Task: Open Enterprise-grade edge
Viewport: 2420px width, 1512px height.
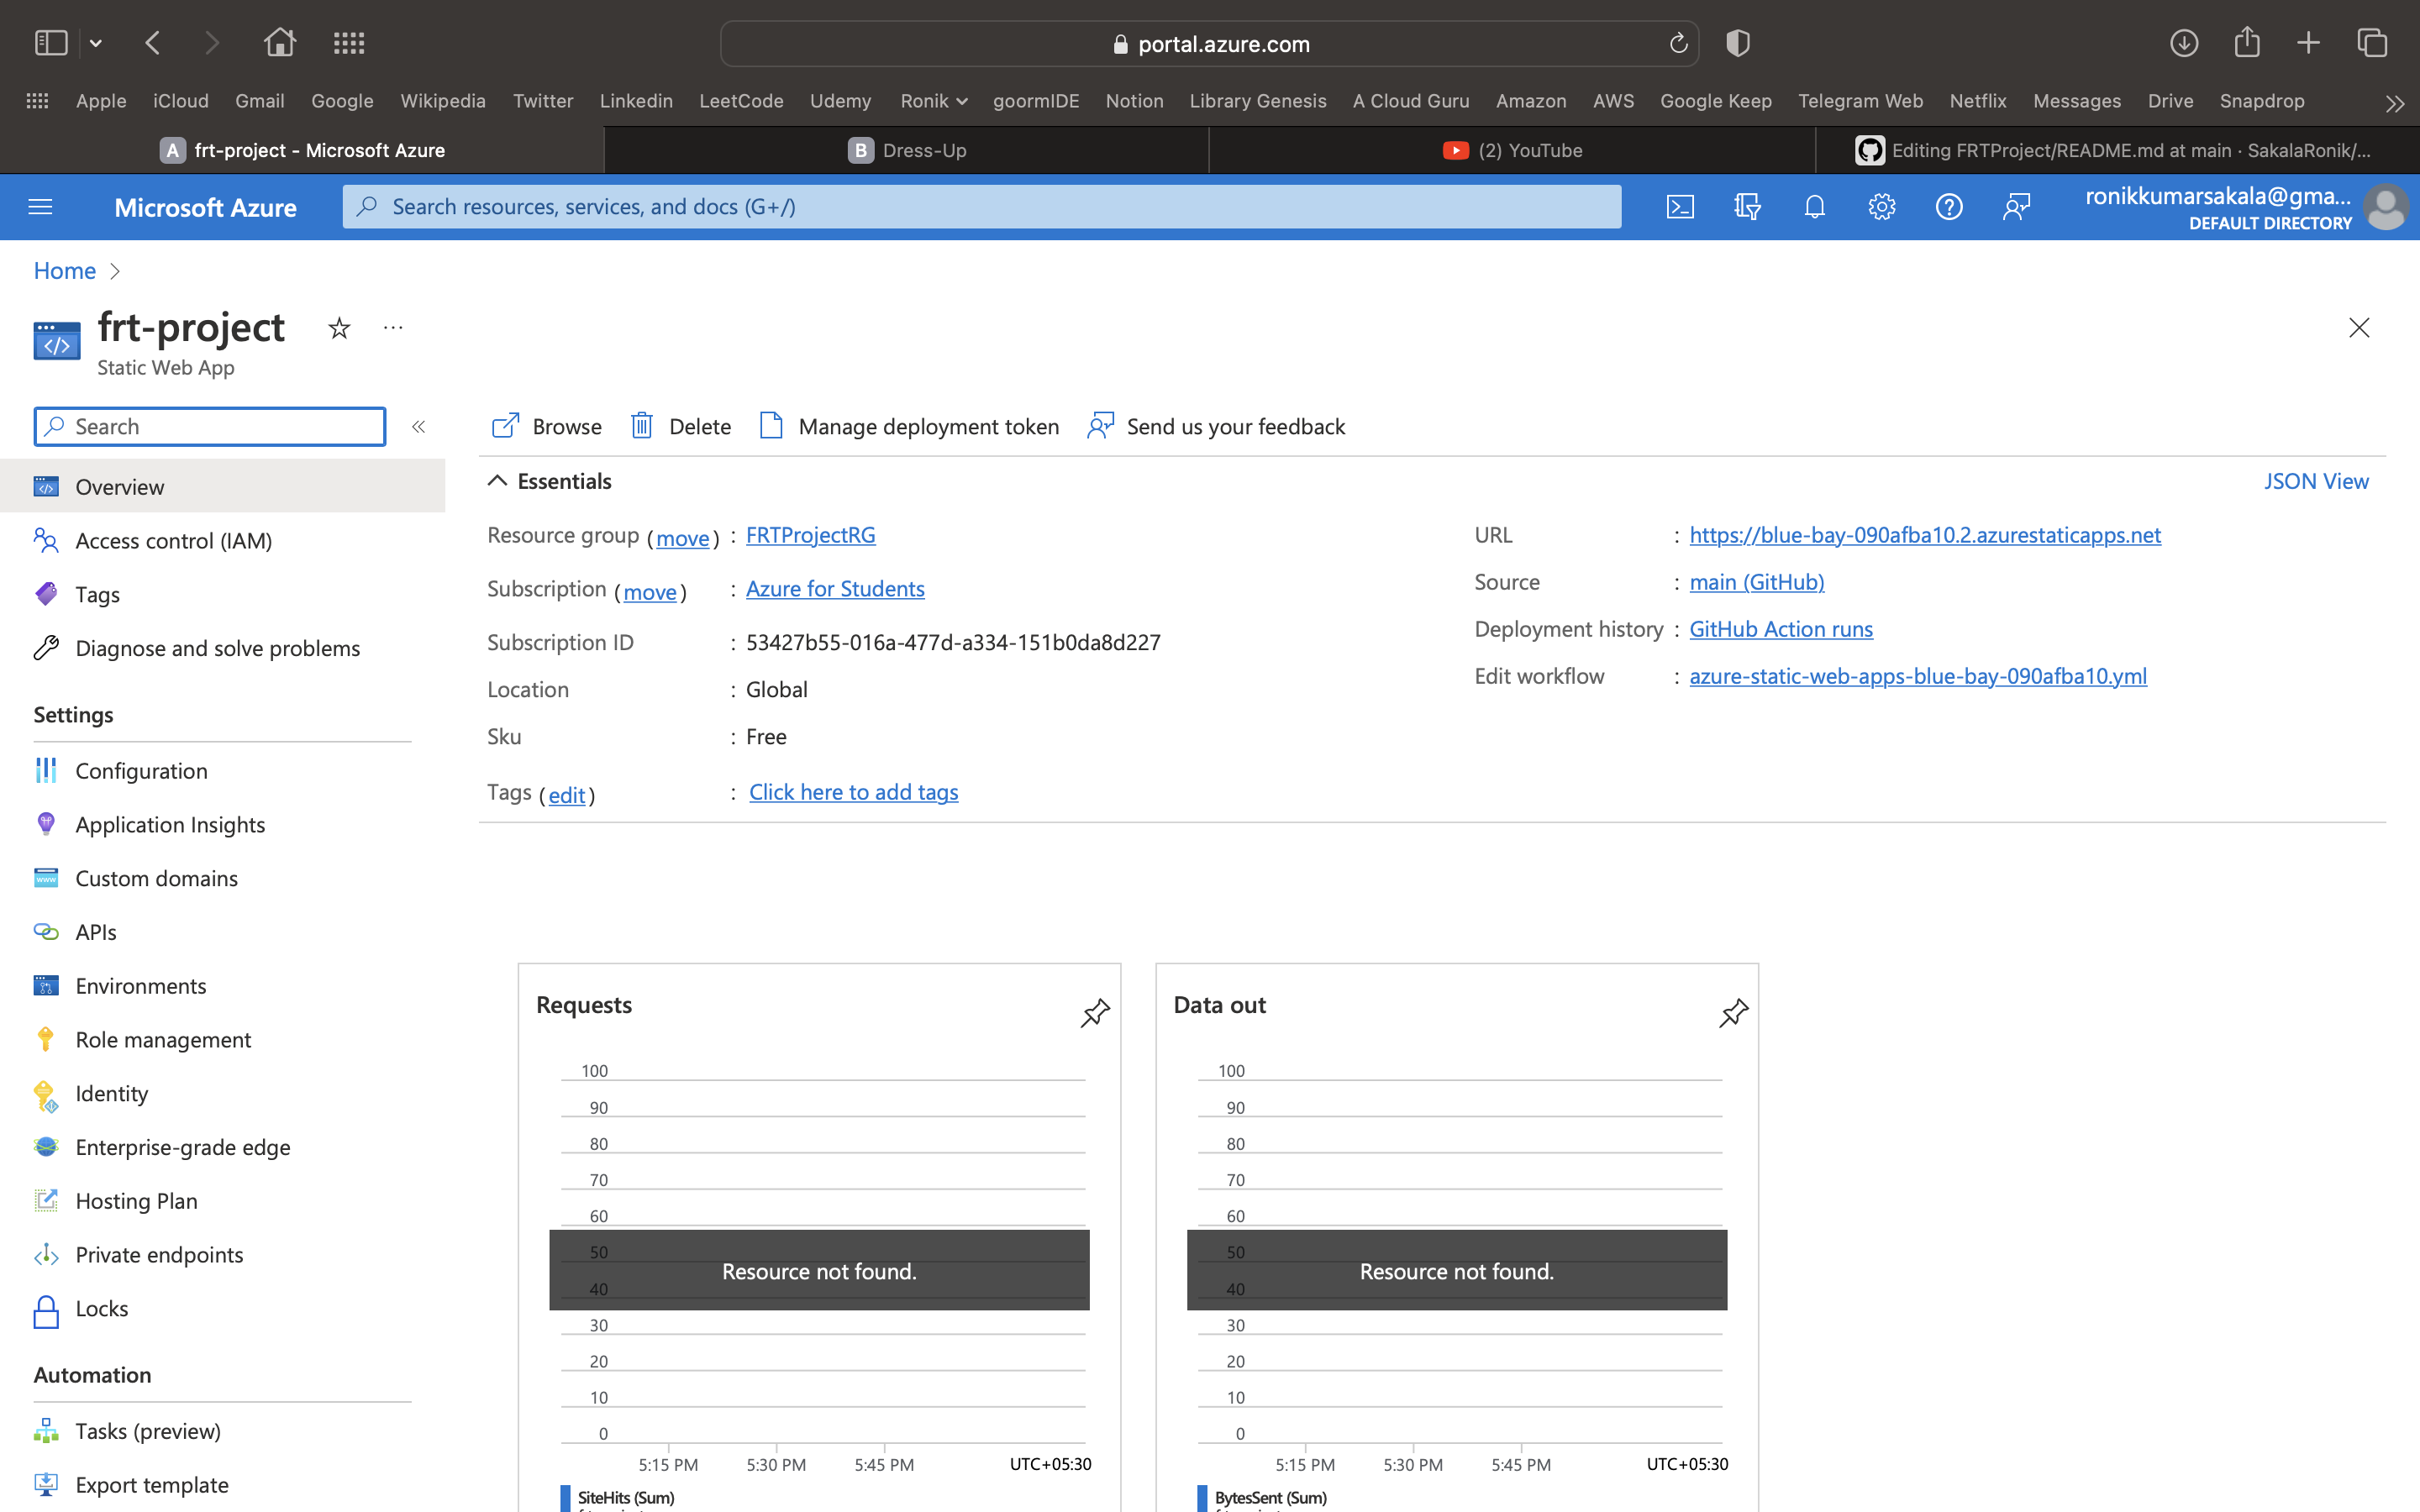Action: [222, 1148]
